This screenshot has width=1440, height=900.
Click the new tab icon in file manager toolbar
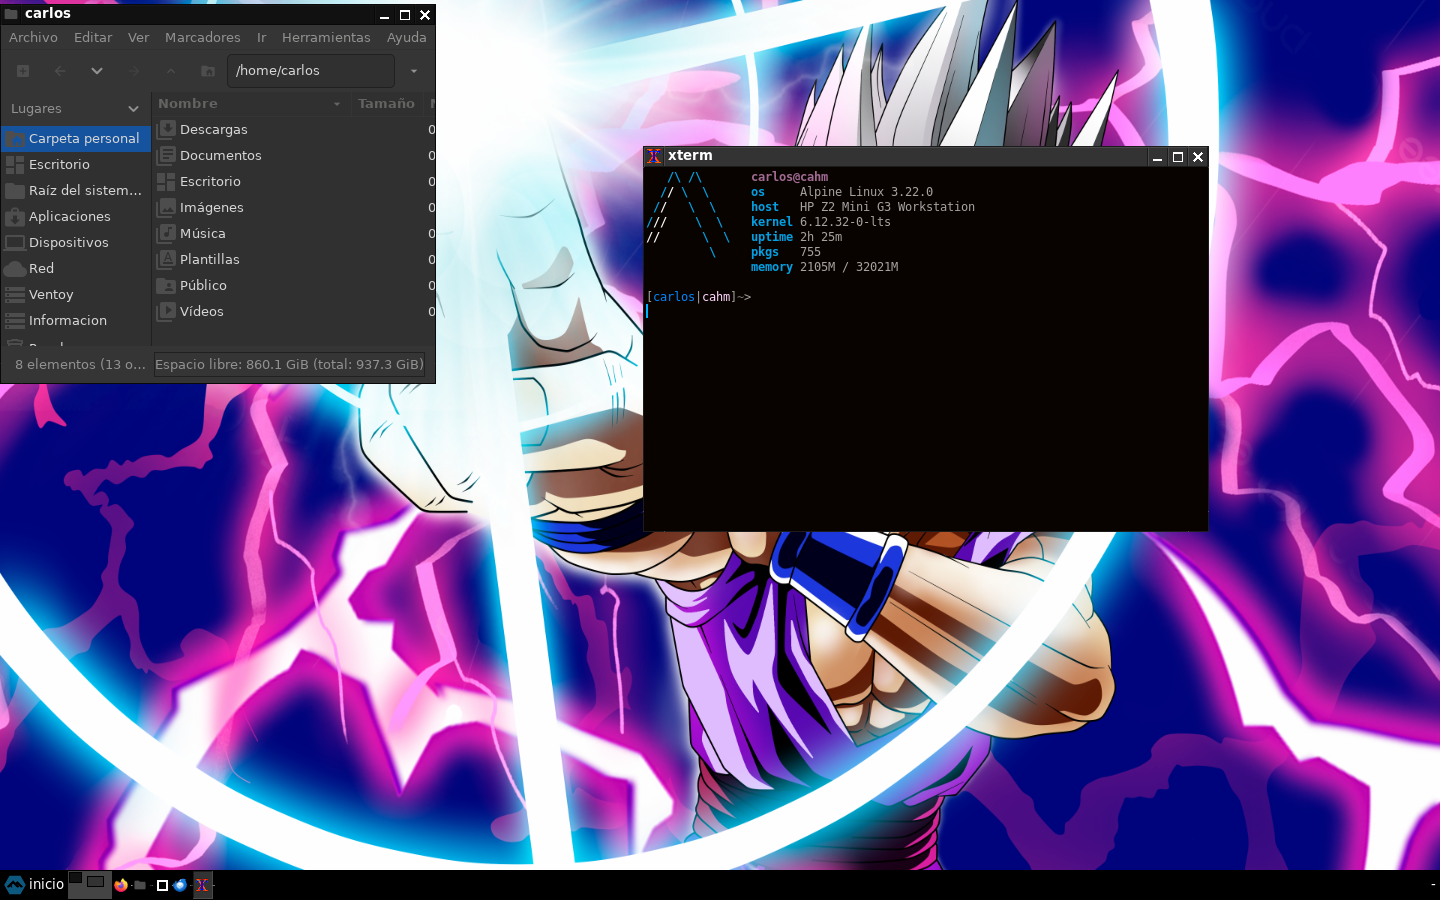tap(23, 71)
